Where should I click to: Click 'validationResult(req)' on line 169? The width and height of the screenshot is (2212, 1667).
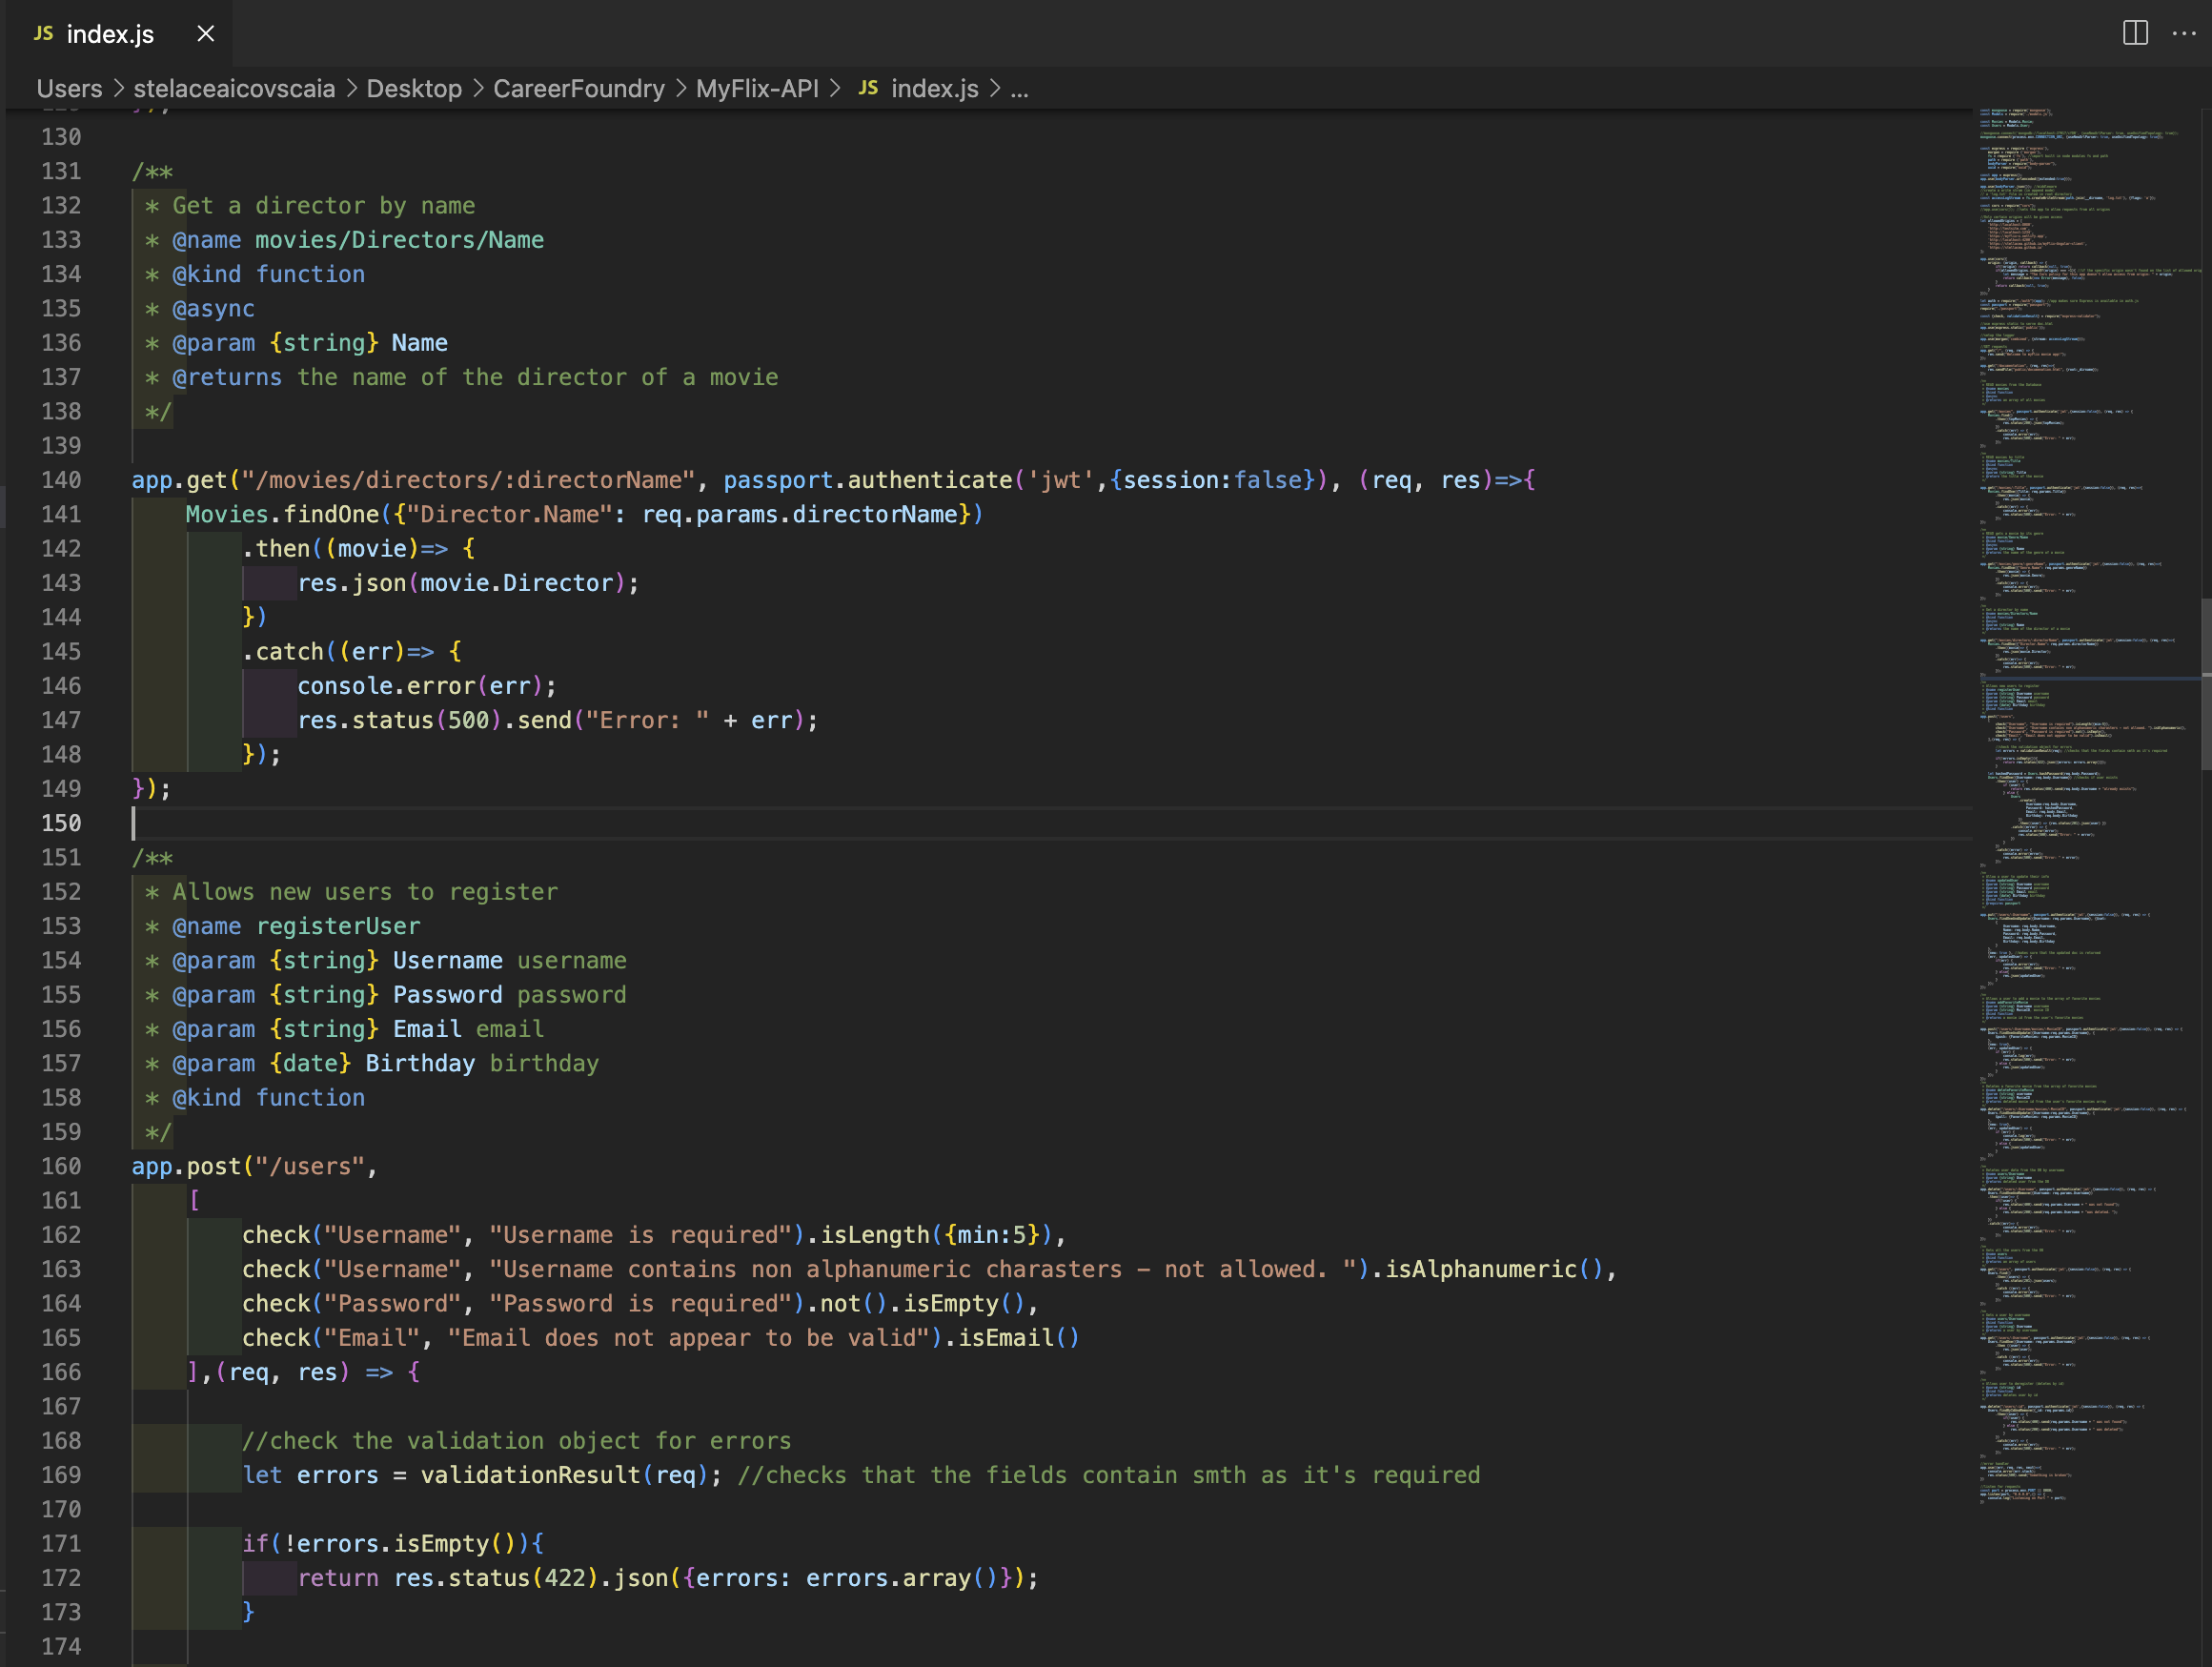tap(564, 1475)
